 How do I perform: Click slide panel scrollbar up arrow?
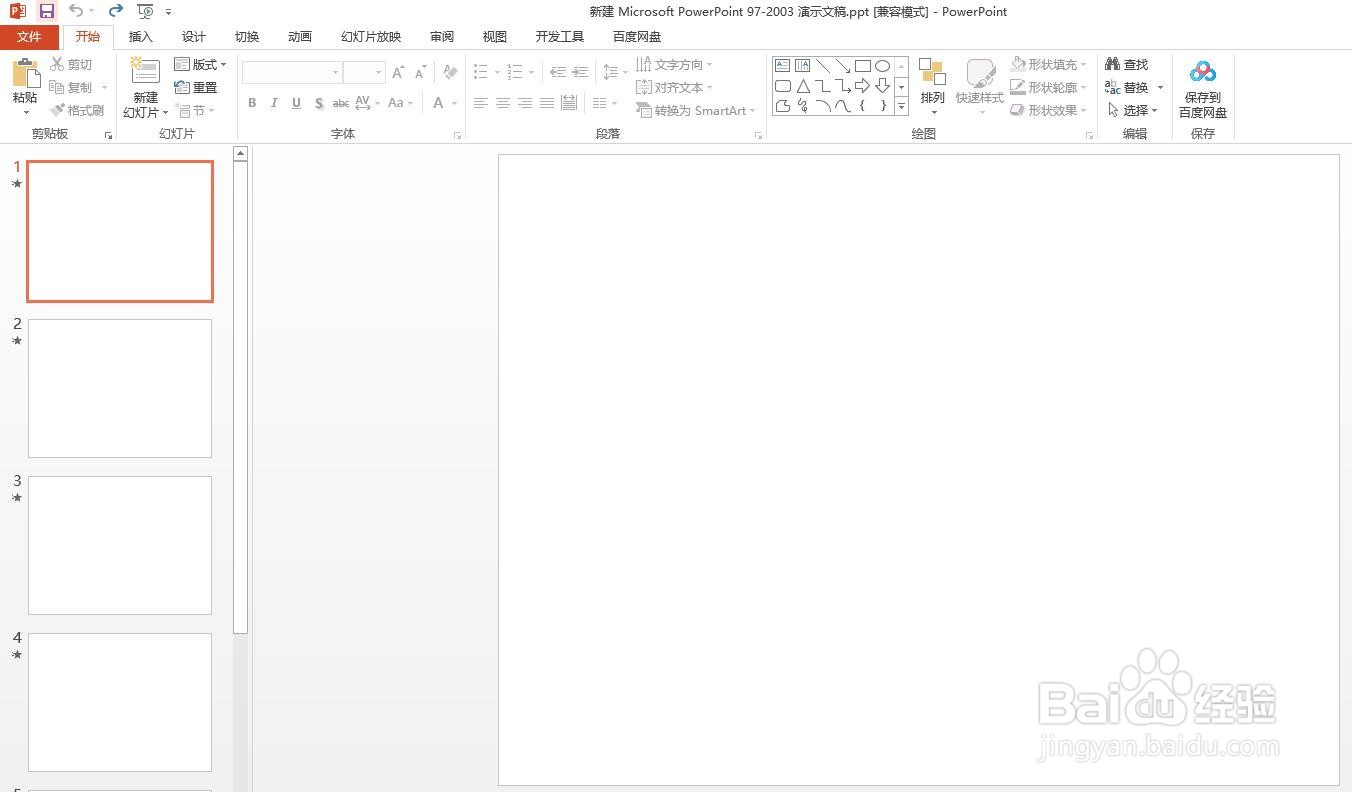[240, 154]
